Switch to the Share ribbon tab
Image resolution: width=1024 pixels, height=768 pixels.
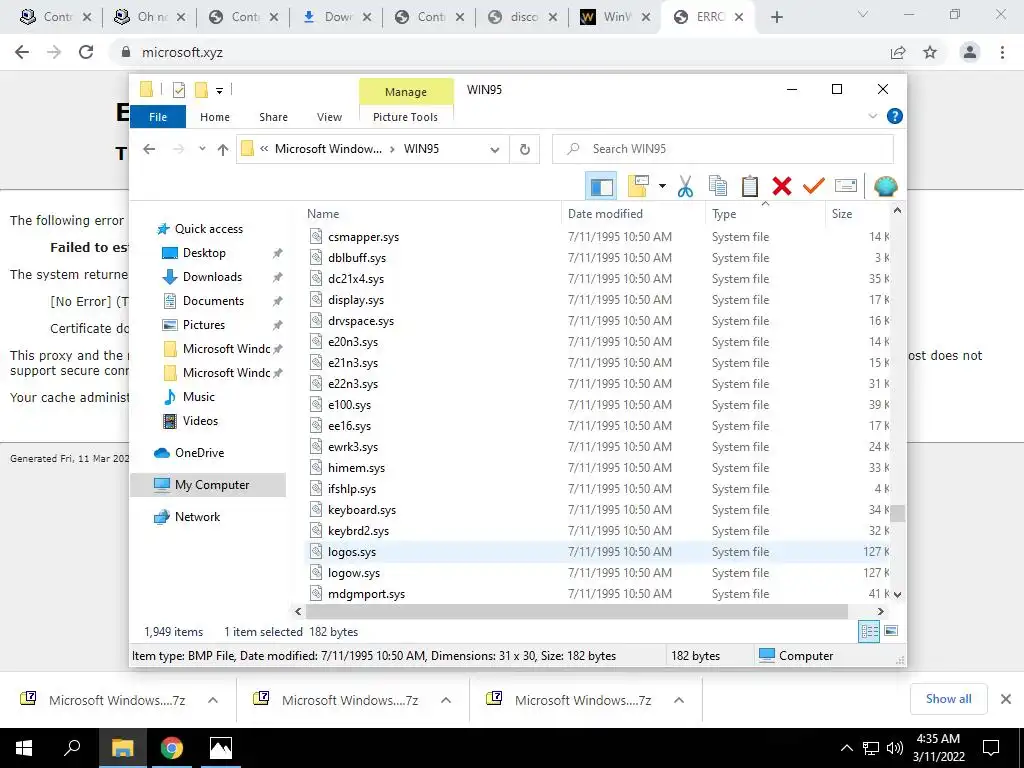(273, 117)
